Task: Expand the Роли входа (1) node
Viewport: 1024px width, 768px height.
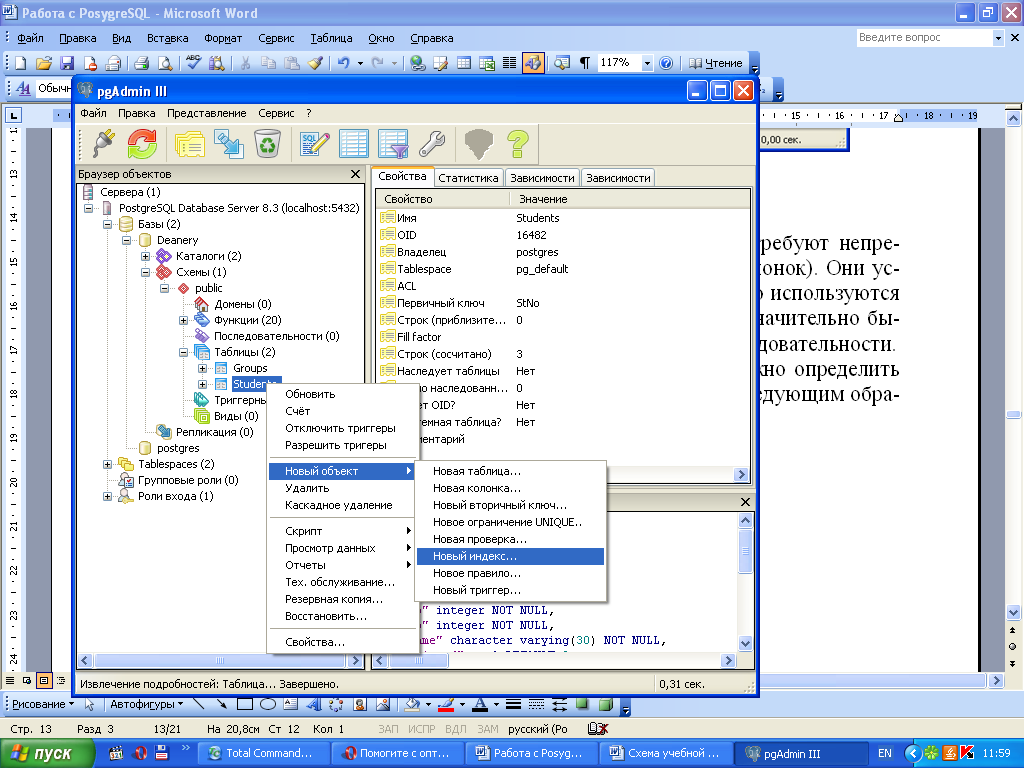Action: 107,496
